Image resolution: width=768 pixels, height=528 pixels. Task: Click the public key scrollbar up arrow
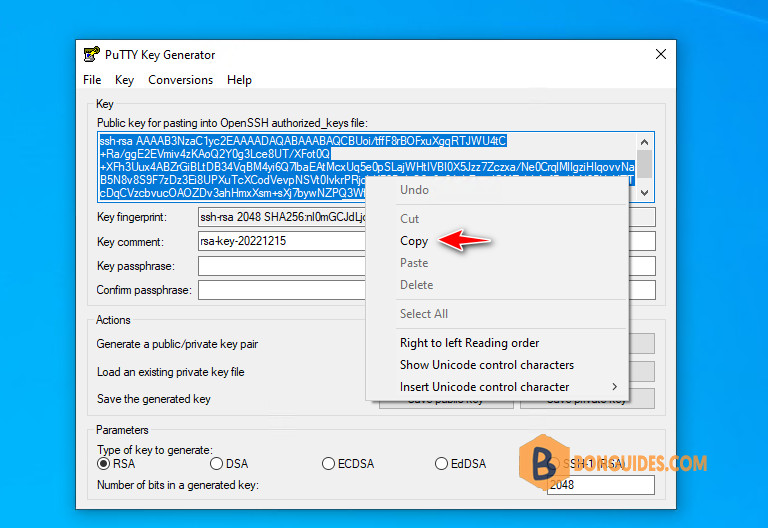click(645, 142)
